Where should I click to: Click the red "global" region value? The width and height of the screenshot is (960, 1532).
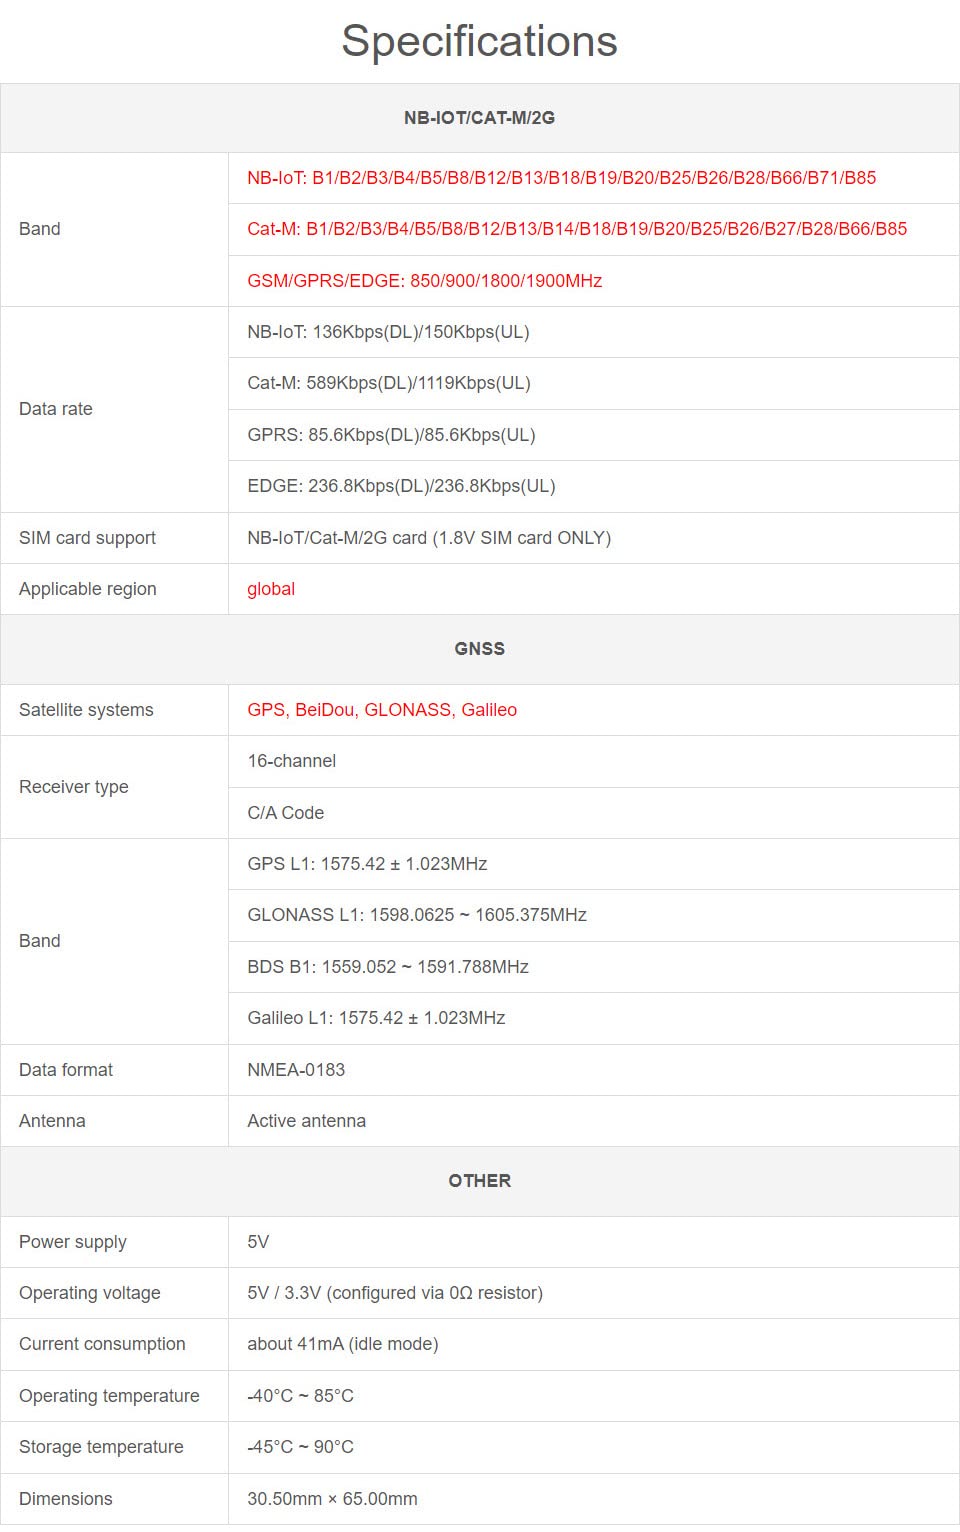click(271, 589)
